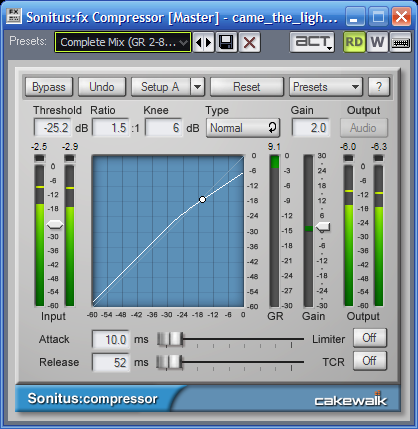
Task: Click the Setup A button
Action: click(161, 87)
